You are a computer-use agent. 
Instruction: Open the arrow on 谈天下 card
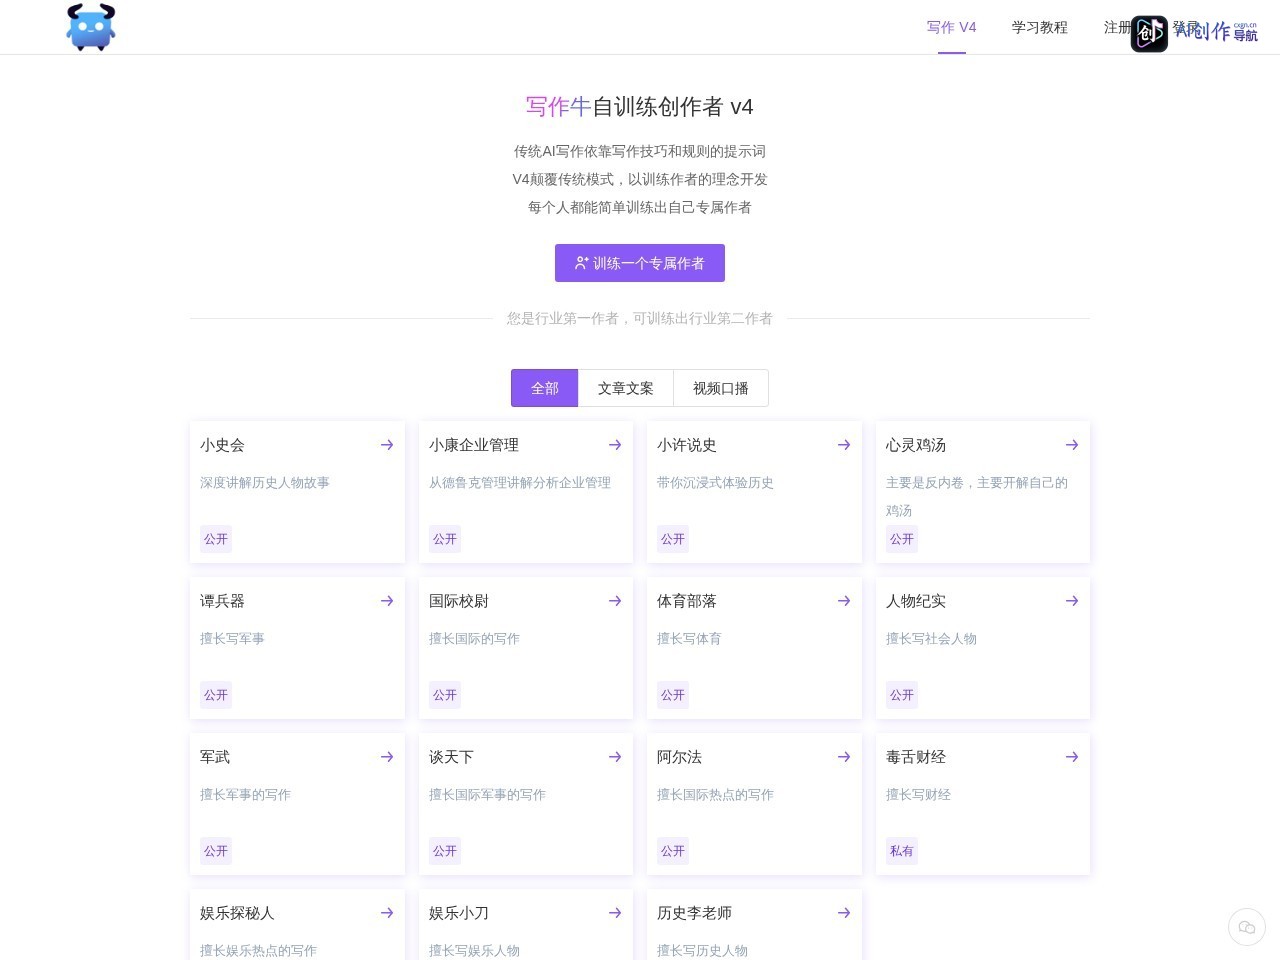click(615, 757)
